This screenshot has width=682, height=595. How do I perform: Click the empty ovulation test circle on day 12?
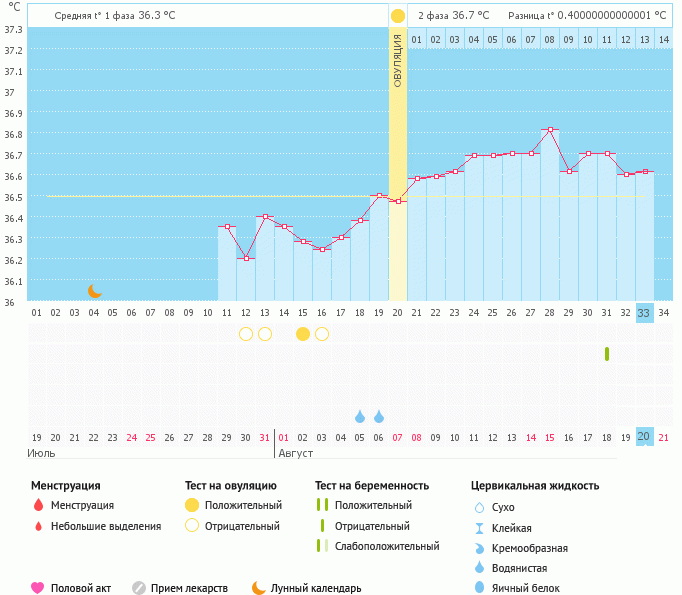(246, 334)
